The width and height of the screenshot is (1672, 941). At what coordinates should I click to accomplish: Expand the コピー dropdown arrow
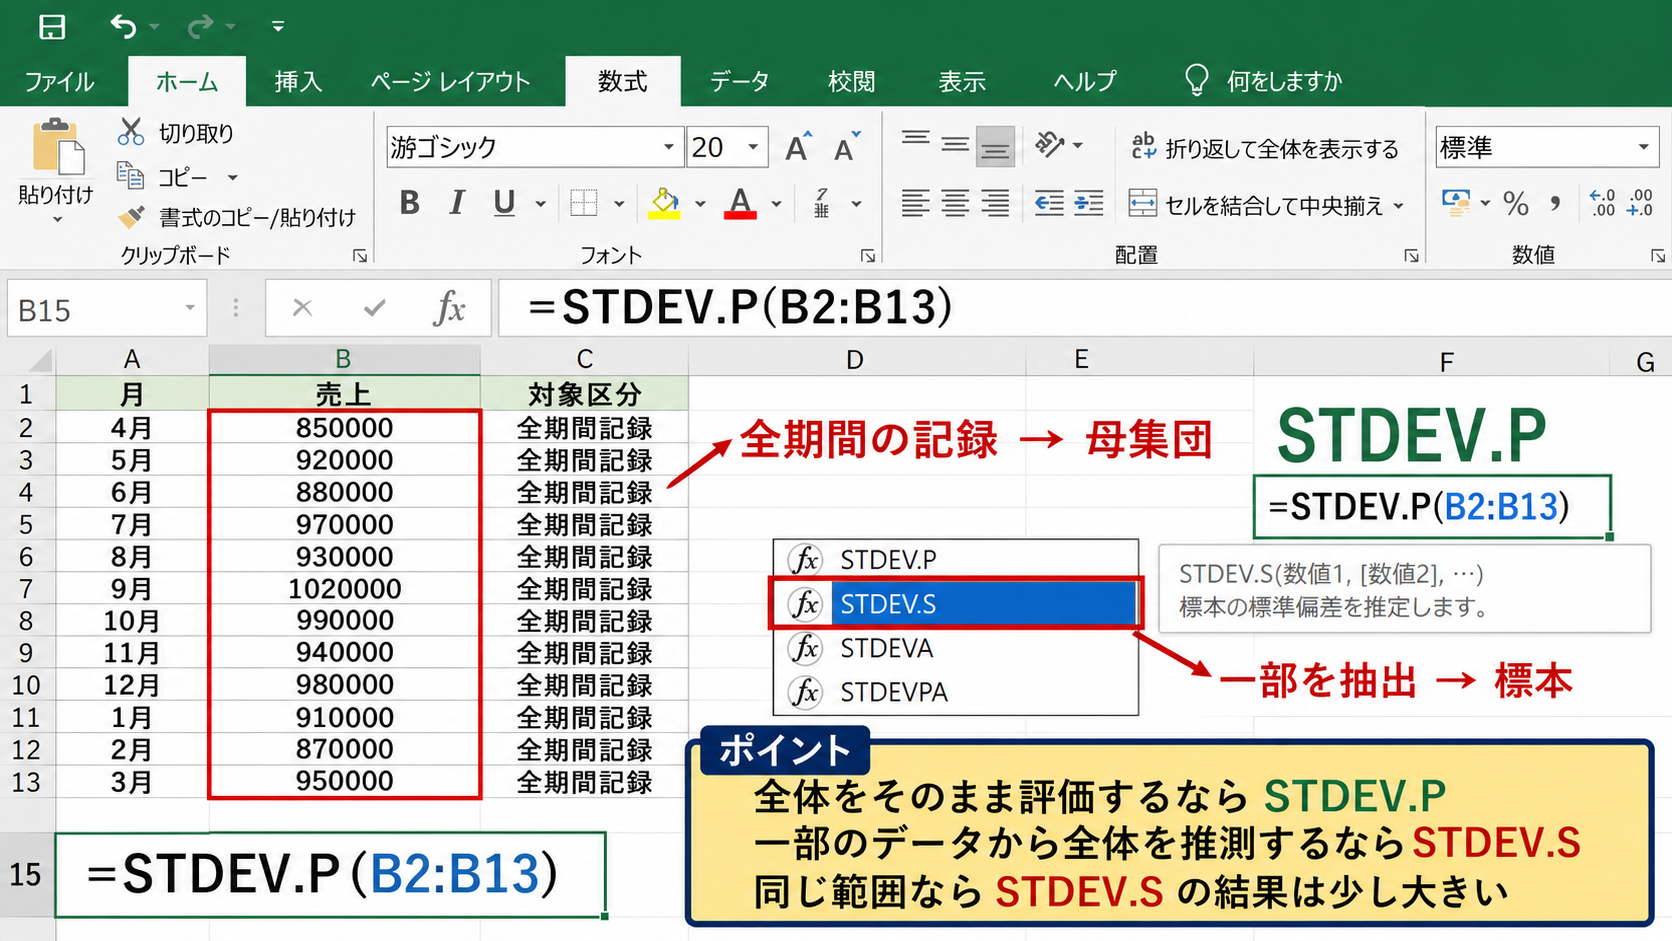coord(233,178)
